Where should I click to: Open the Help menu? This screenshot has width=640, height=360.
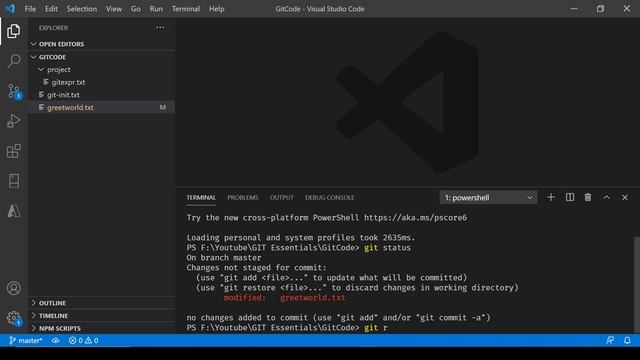pyautogui.click(x=217, y=9)
